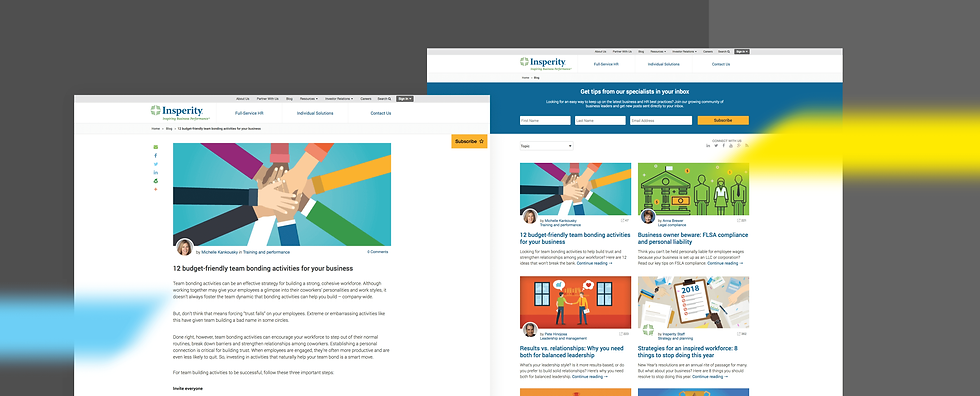The width and height of the screenshot is (980, 396).
Task: Open Google Plus icon under Connect With Us
Action: (x=738, y=146)
